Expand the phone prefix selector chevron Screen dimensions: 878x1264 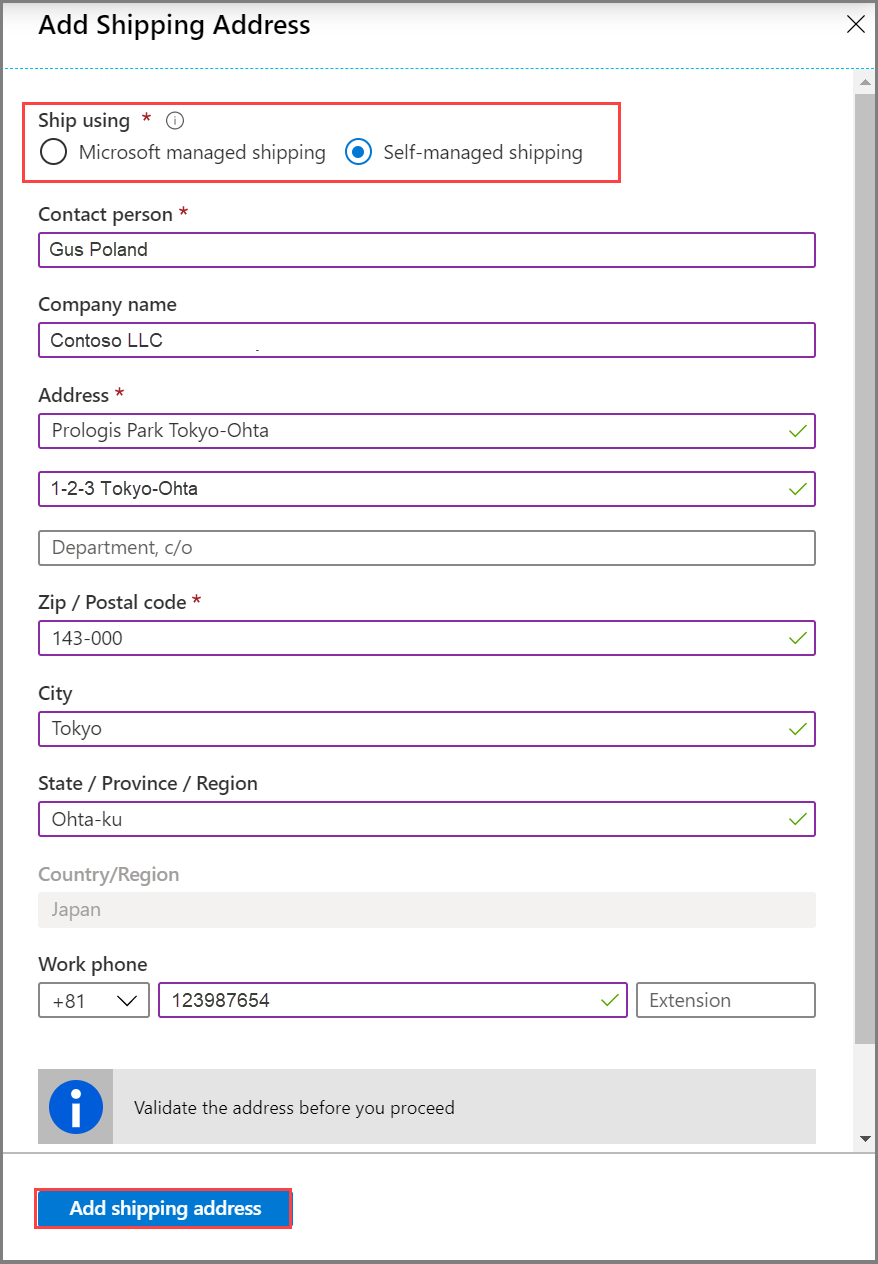coord(126,999)
